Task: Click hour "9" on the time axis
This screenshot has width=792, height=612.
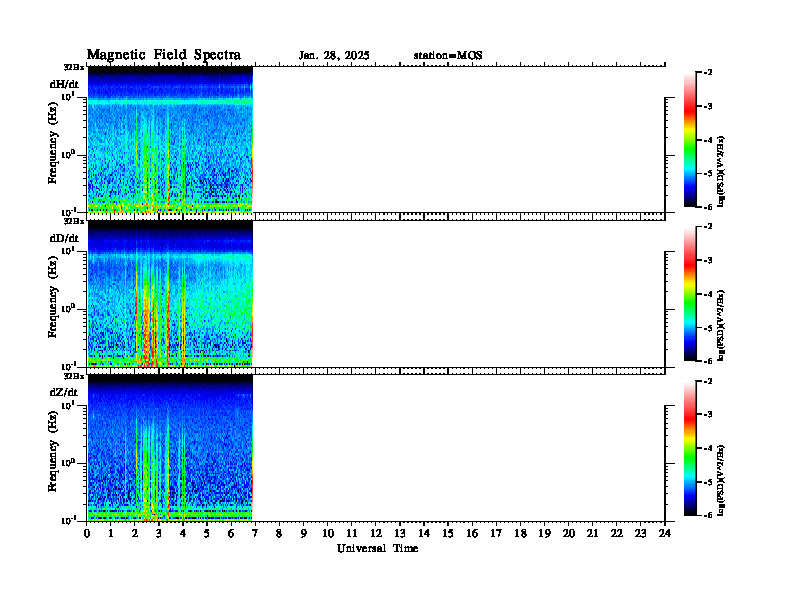Action: (x=304, y=534)
